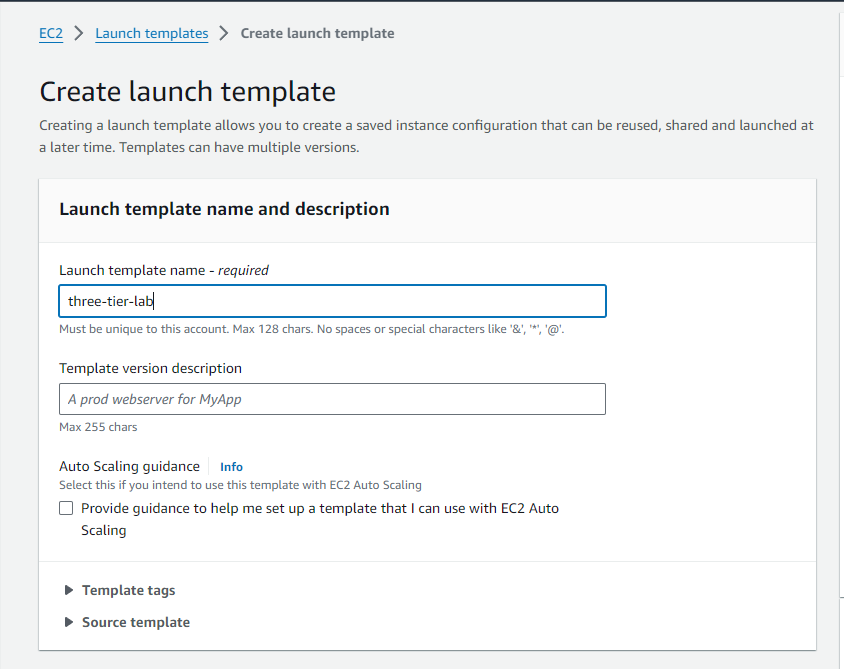Click the EC2 breadcrumb link

pyautogui.click(x=51, y=33)
